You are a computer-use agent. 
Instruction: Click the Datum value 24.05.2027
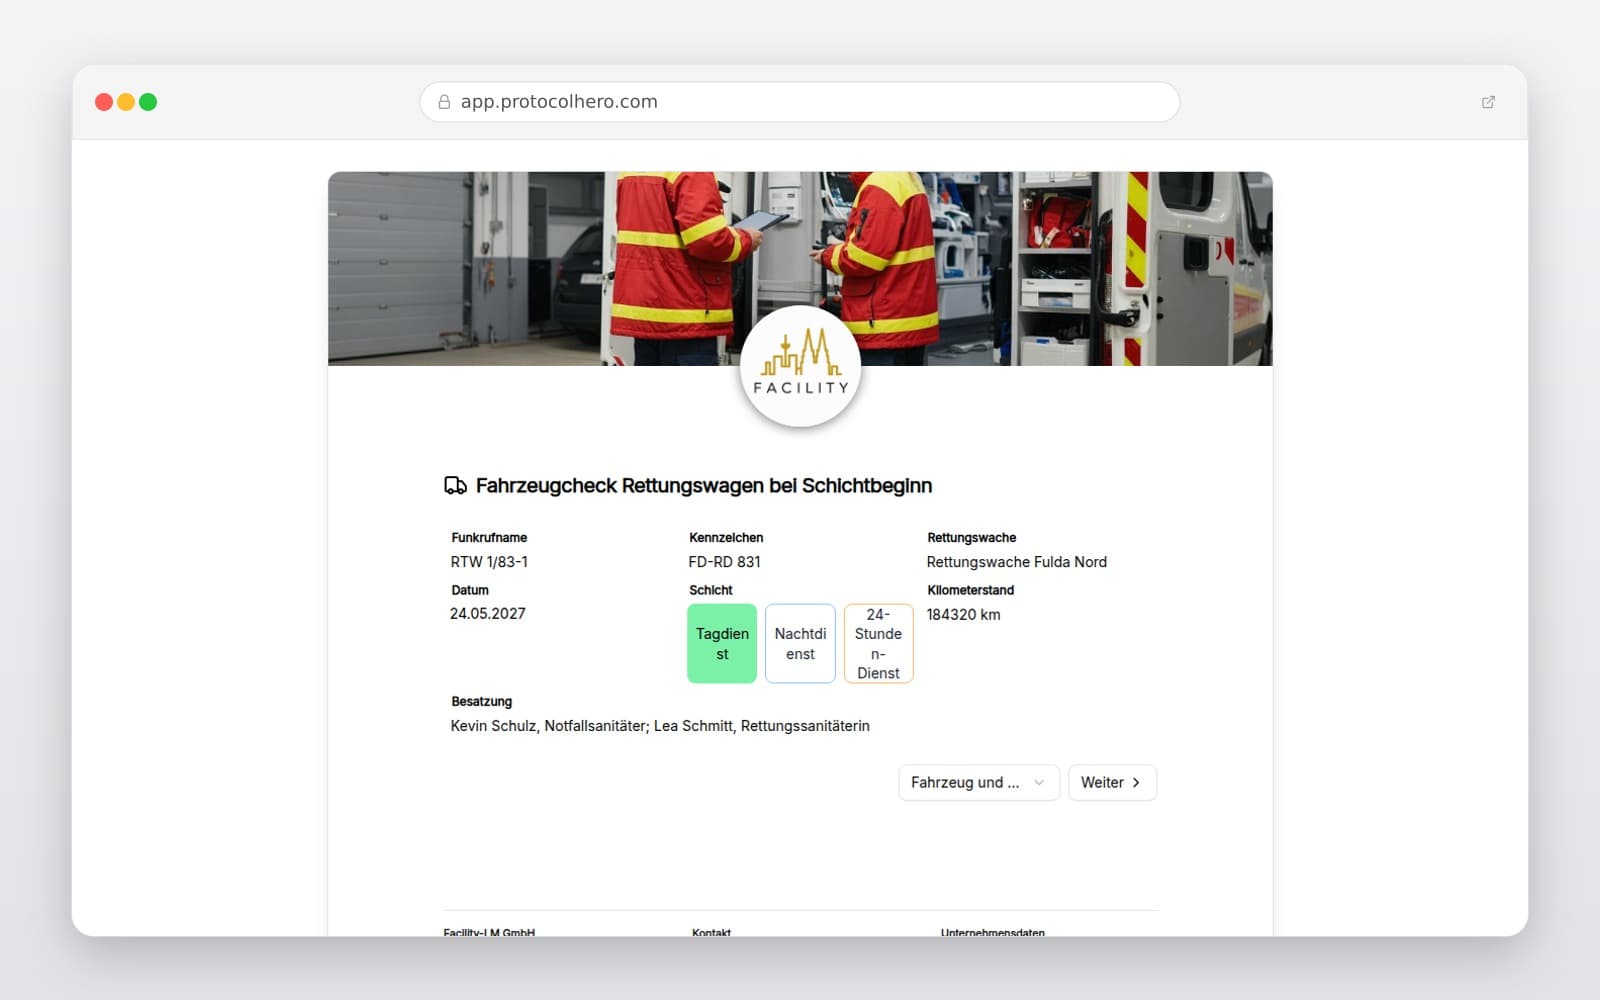tap(487, 614)
